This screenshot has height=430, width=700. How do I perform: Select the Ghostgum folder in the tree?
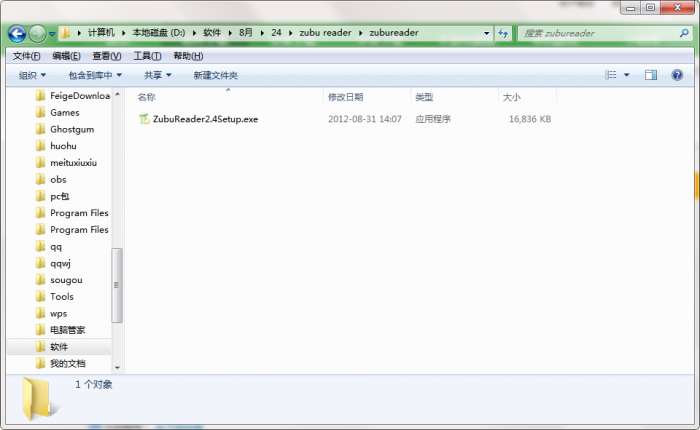tap(72, 129)
